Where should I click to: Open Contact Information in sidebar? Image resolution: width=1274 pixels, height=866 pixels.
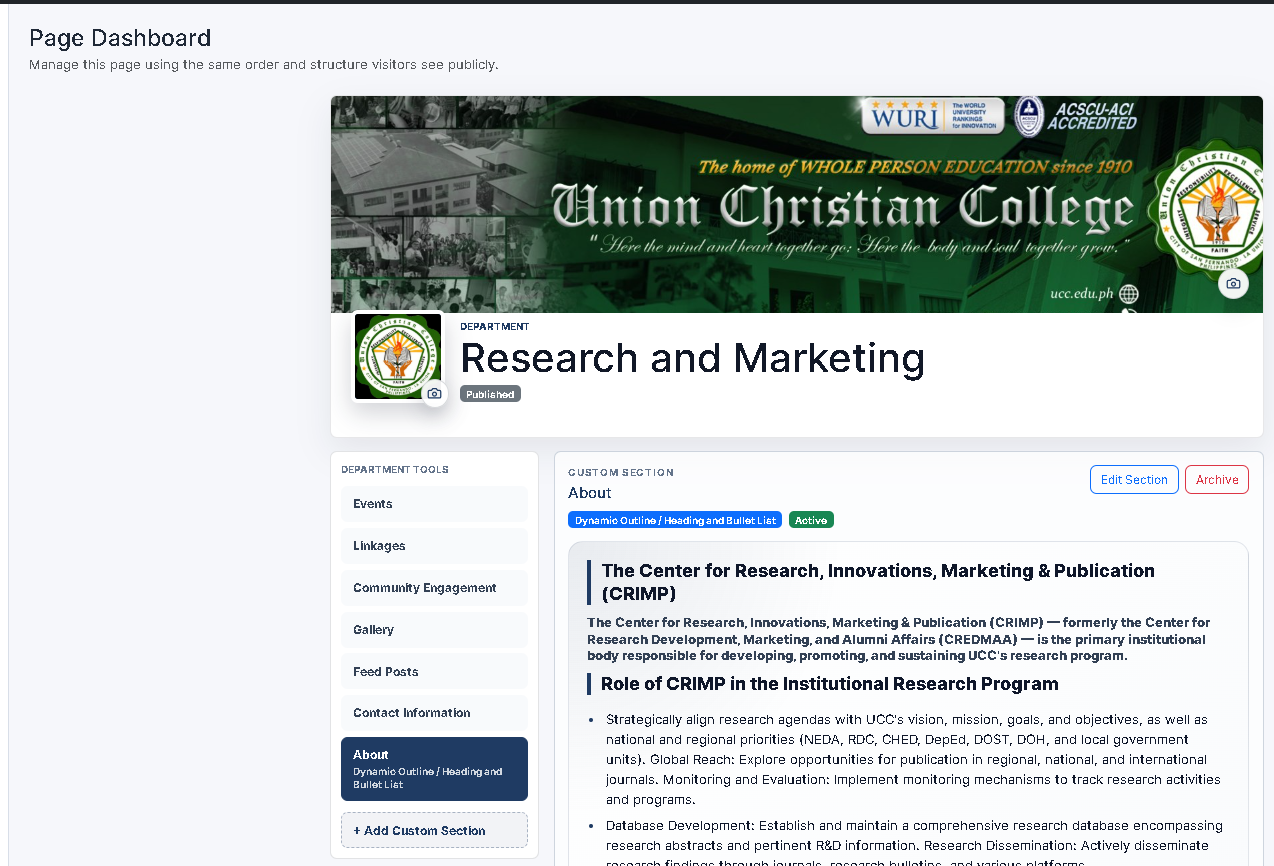point(434,713)
